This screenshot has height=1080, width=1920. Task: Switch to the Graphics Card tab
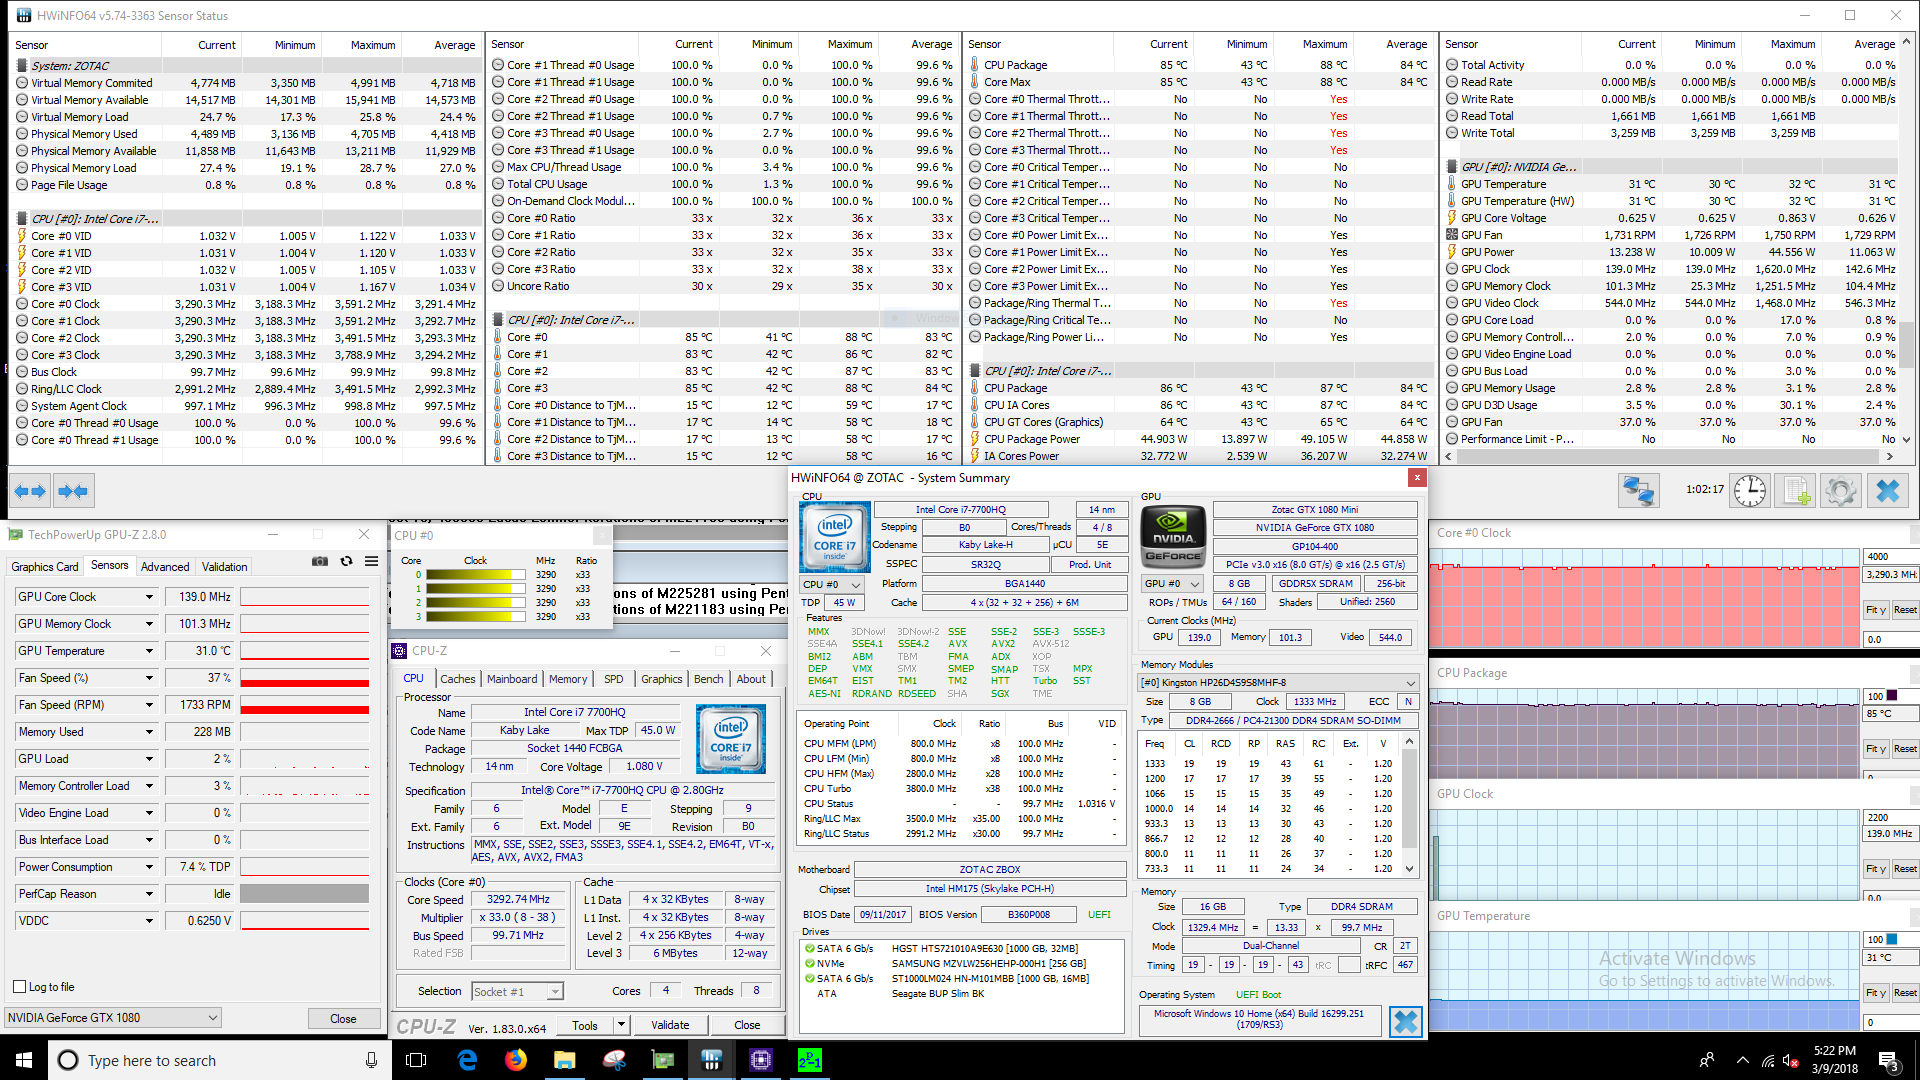(x=45, y=567)
